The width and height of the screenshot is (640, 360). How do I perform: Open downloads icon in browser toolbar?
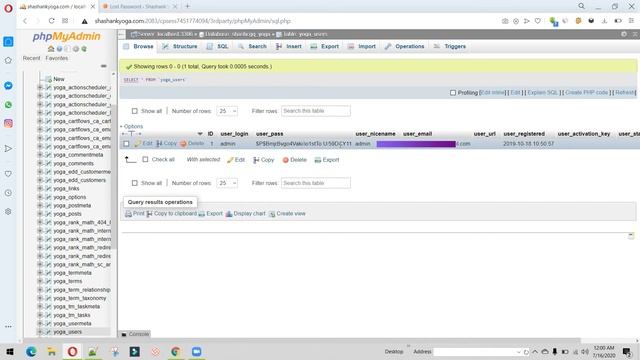pos(604,21)
